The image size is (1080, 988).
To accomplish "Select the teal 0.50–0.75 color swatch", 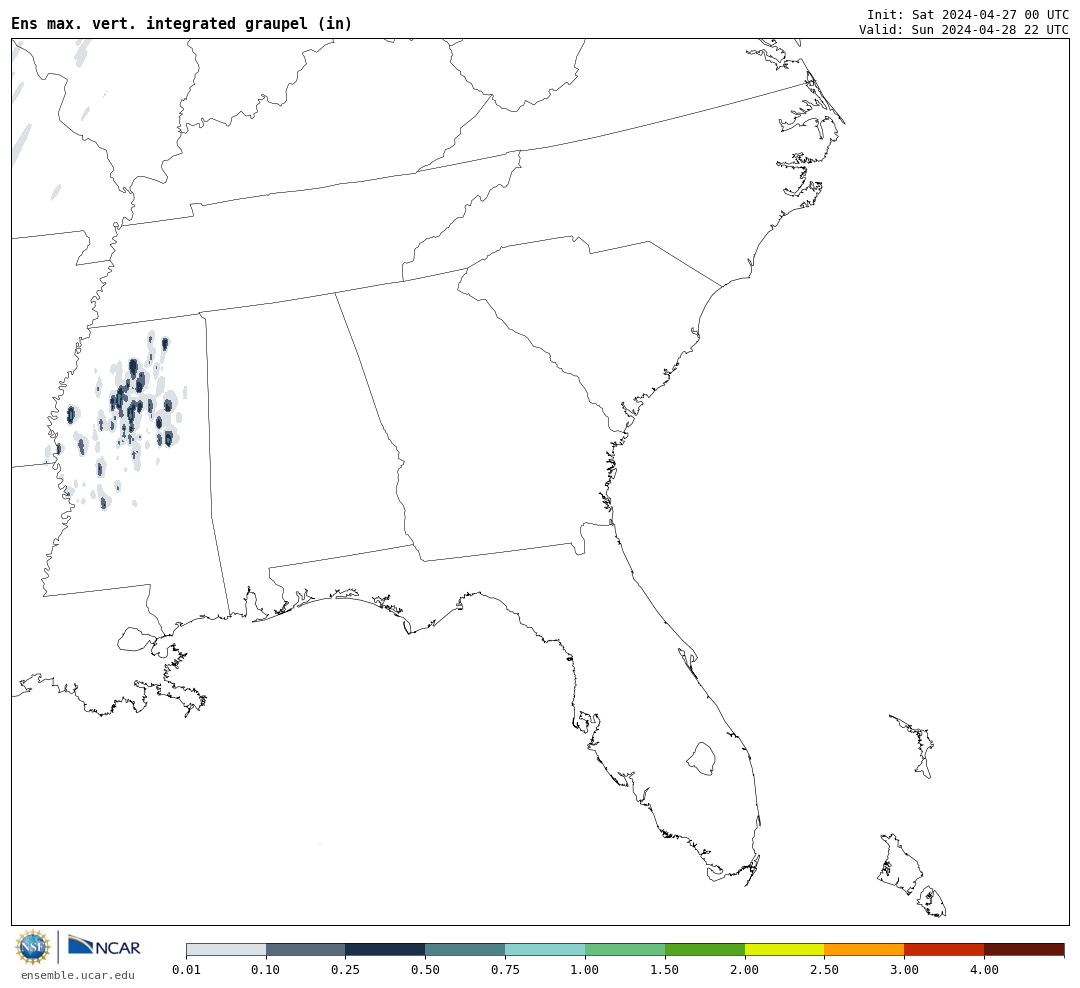I will pyautogui.click(x=466, y=949).
